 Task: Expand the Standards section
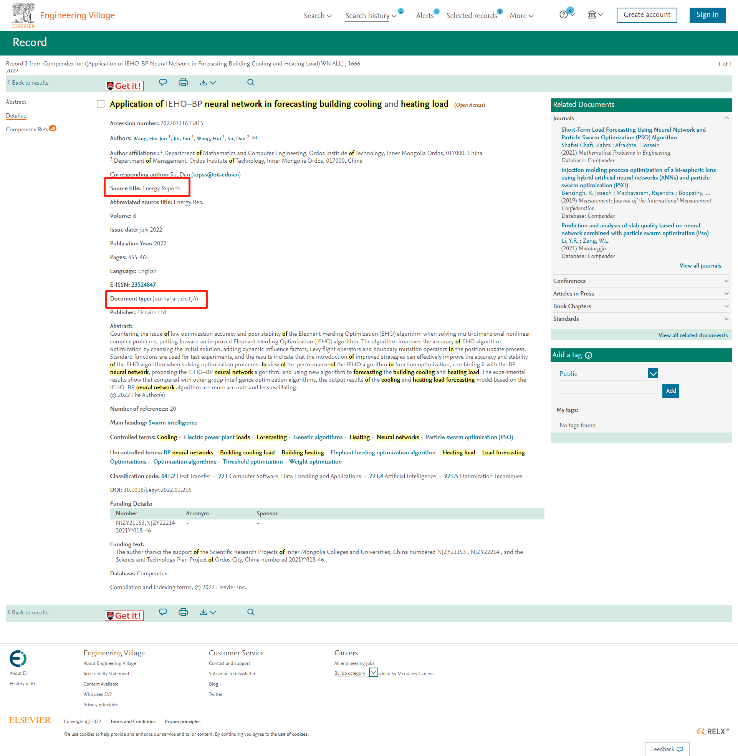click(641, 319)
